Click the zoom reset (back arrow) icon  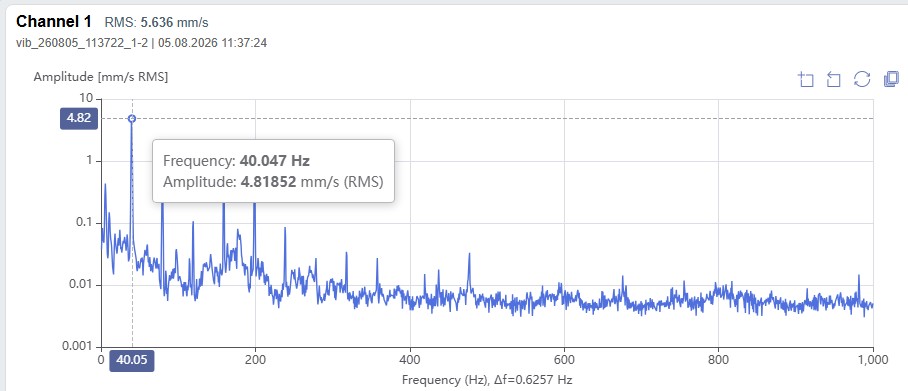(x=833, y=79)
